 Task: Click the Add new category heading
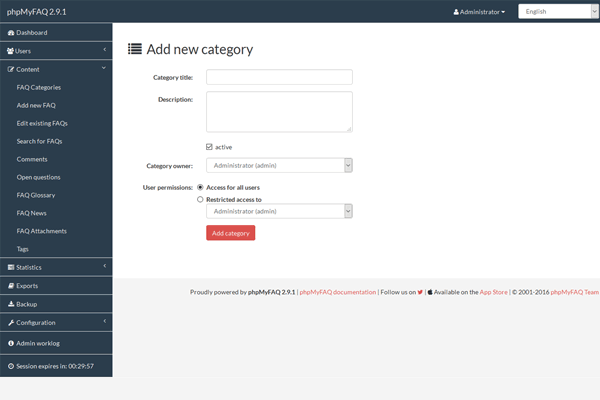coord(200,49)
